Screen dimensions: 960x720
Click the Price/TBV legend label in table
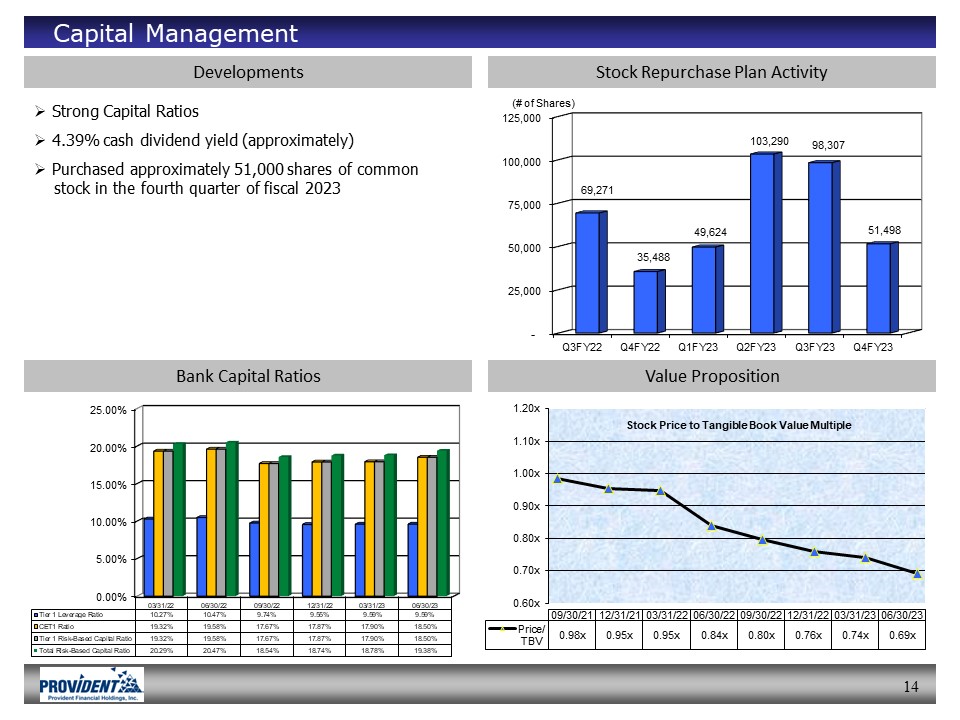click(530, 636)
